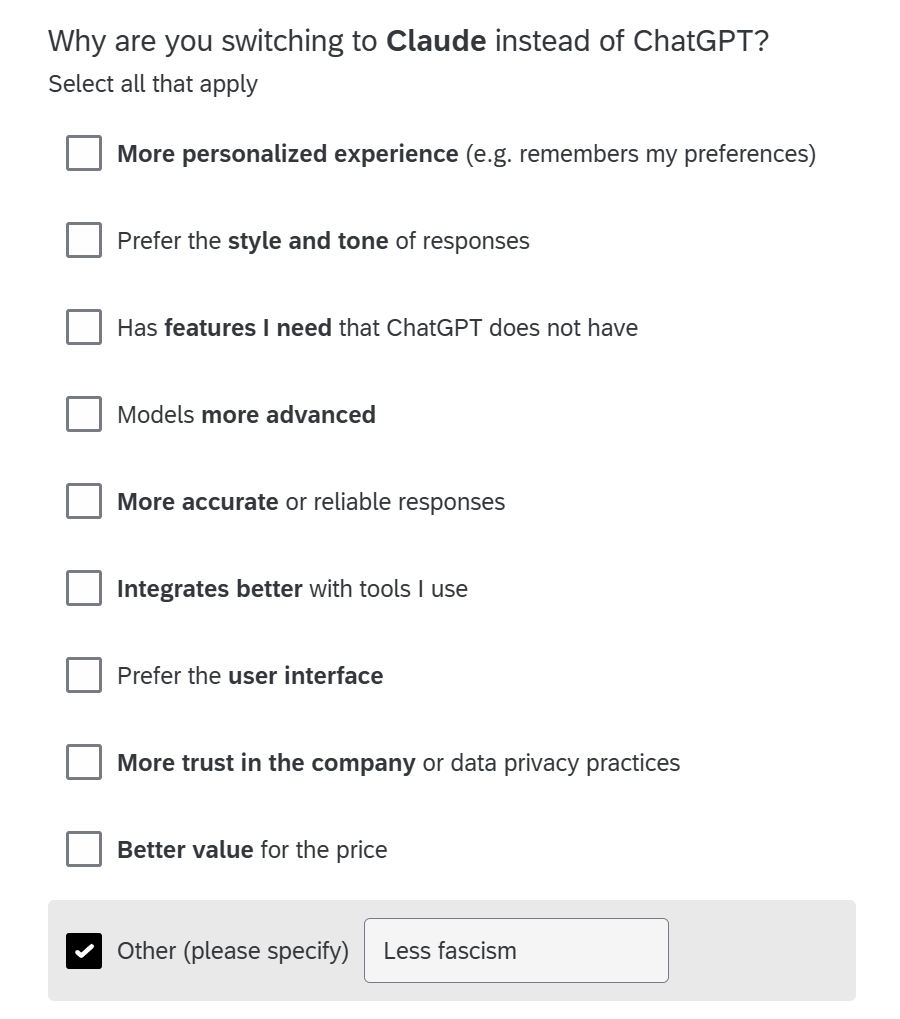Enable the Models more advanced checkbox
The height and width of the screenshot is (1019, 900).
tap(84, 415)
